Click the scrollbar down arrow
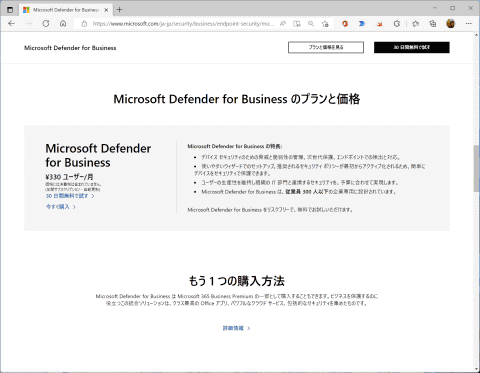The width and height of the screenshot is (480, 373). pyautogui.click(x=477, y=369)
